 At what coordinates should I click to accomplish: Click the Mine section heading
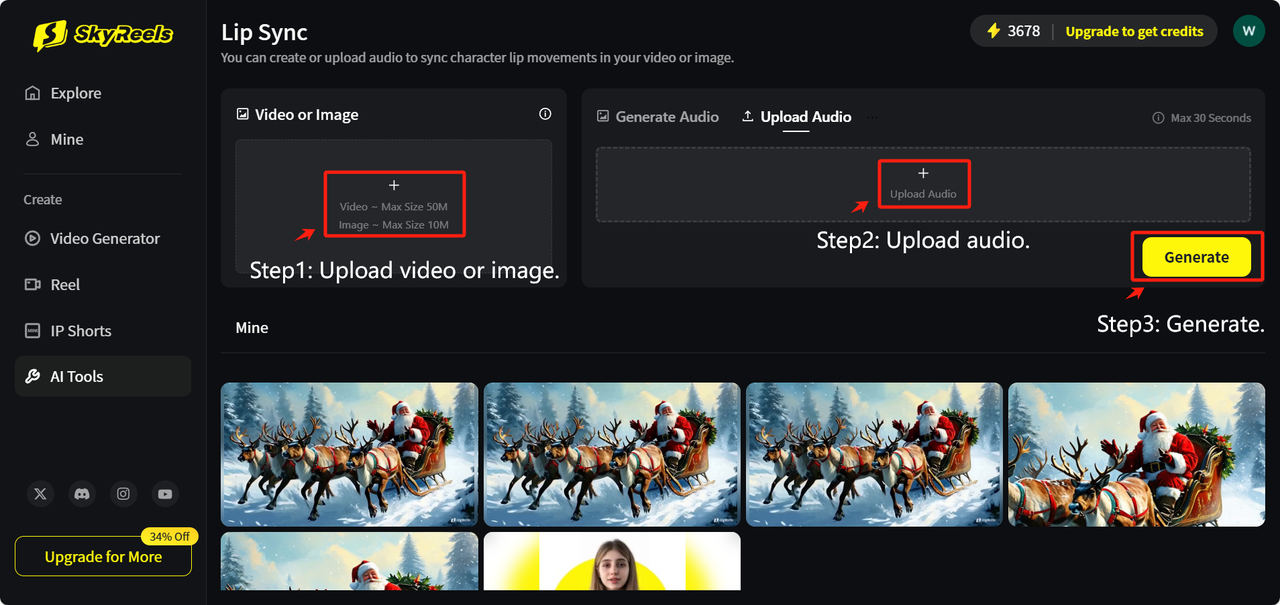(x=252, y=328)
